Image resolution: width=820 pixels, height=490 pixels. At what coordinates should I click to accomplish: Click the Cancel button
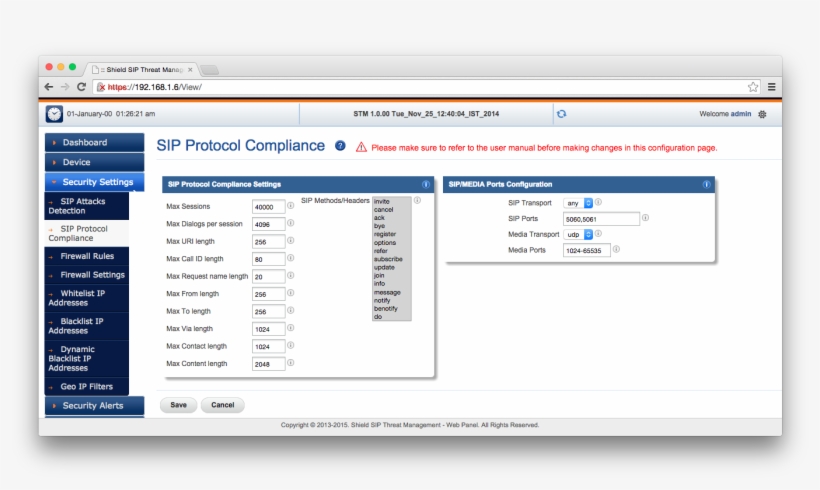click(x=222, y=405)
